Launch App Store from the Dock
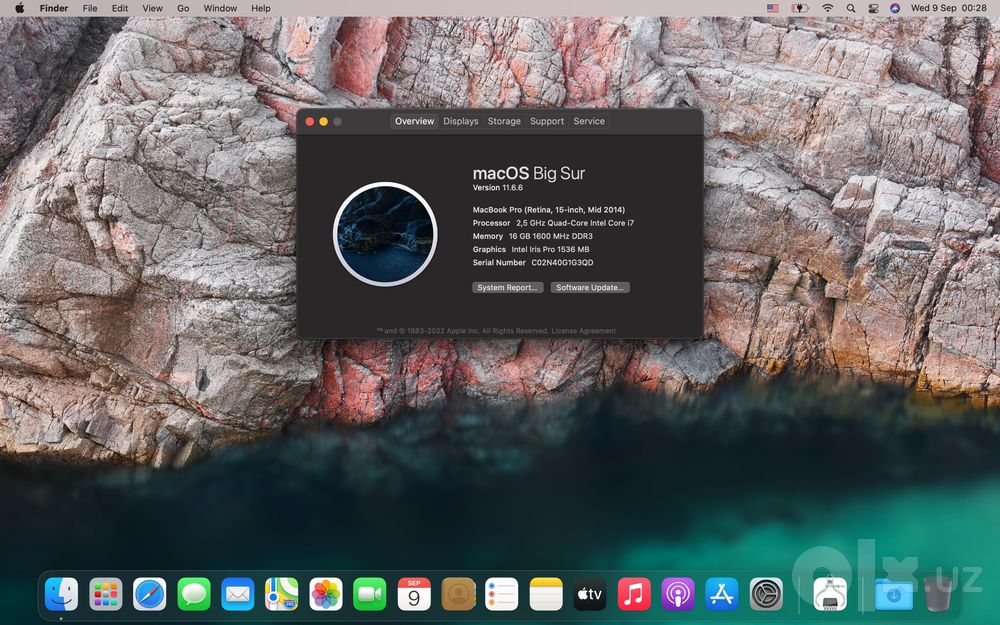 click(x=722, y=594)
